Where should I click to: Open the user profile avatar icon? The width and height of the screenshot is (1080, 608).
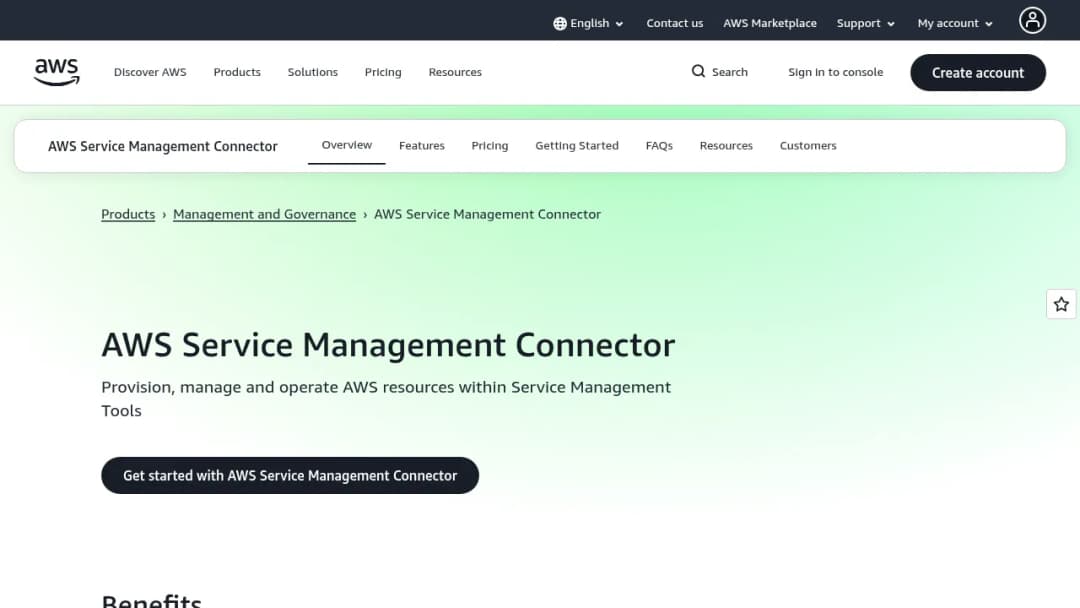pos(1032,21)
